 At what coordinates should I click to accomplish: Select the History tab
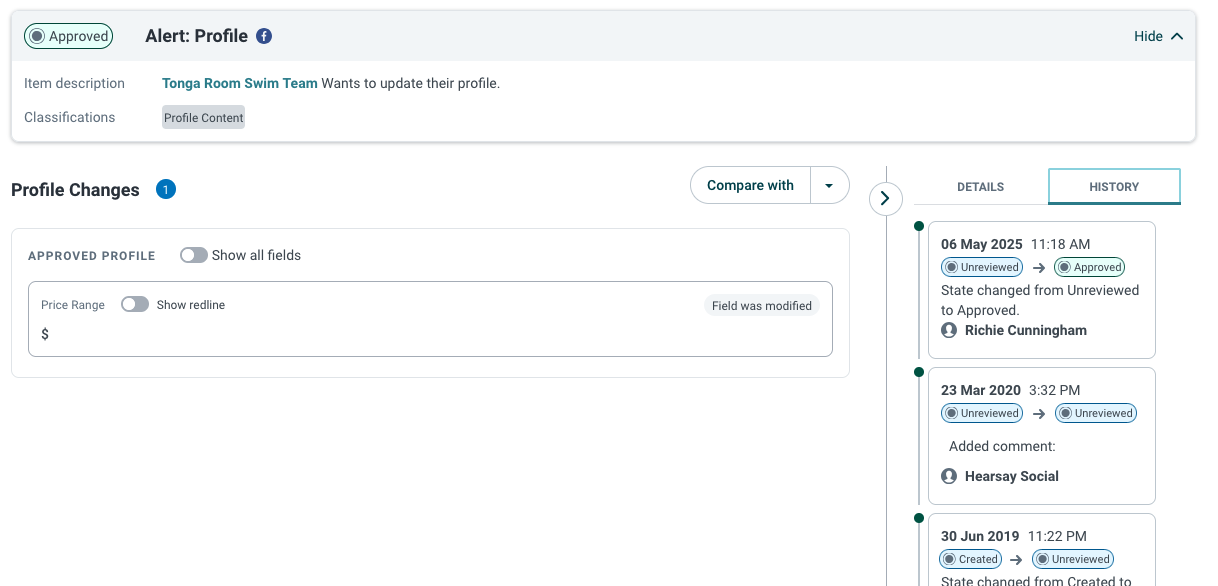coord(1114,187)
